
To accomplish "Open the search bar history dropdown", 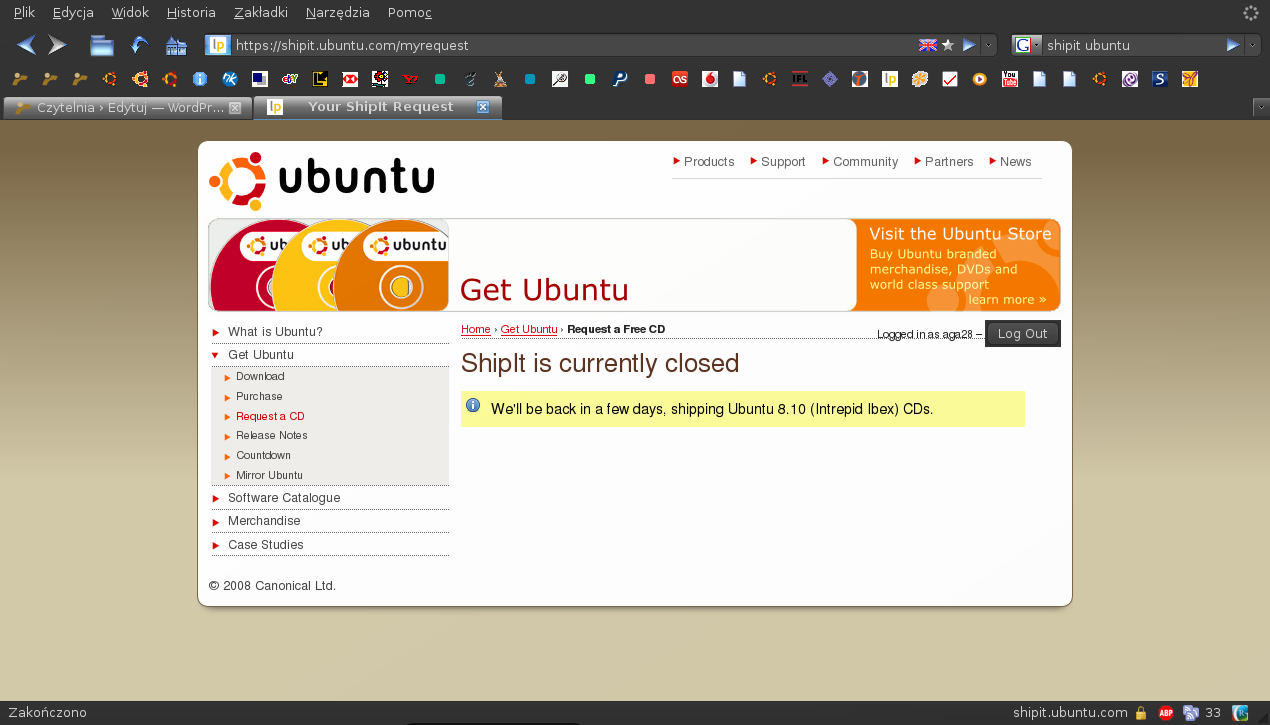I will [1253, 45].
